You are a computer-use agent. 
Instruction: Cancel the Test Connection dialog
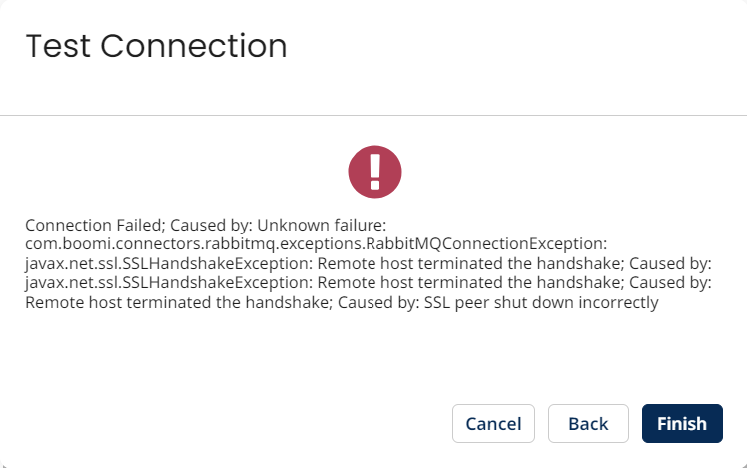pyautogui.click(x=493, y=423)
